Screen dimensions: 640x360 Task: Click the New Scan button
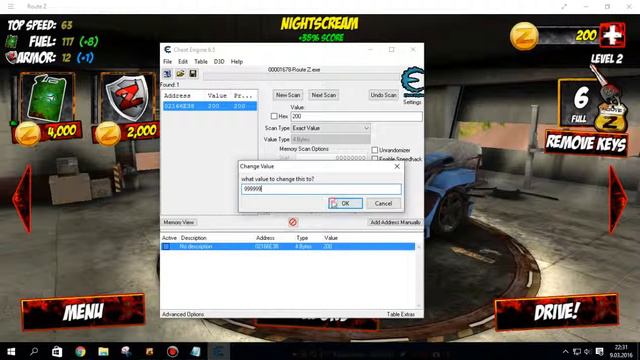[x=288, y=95]
